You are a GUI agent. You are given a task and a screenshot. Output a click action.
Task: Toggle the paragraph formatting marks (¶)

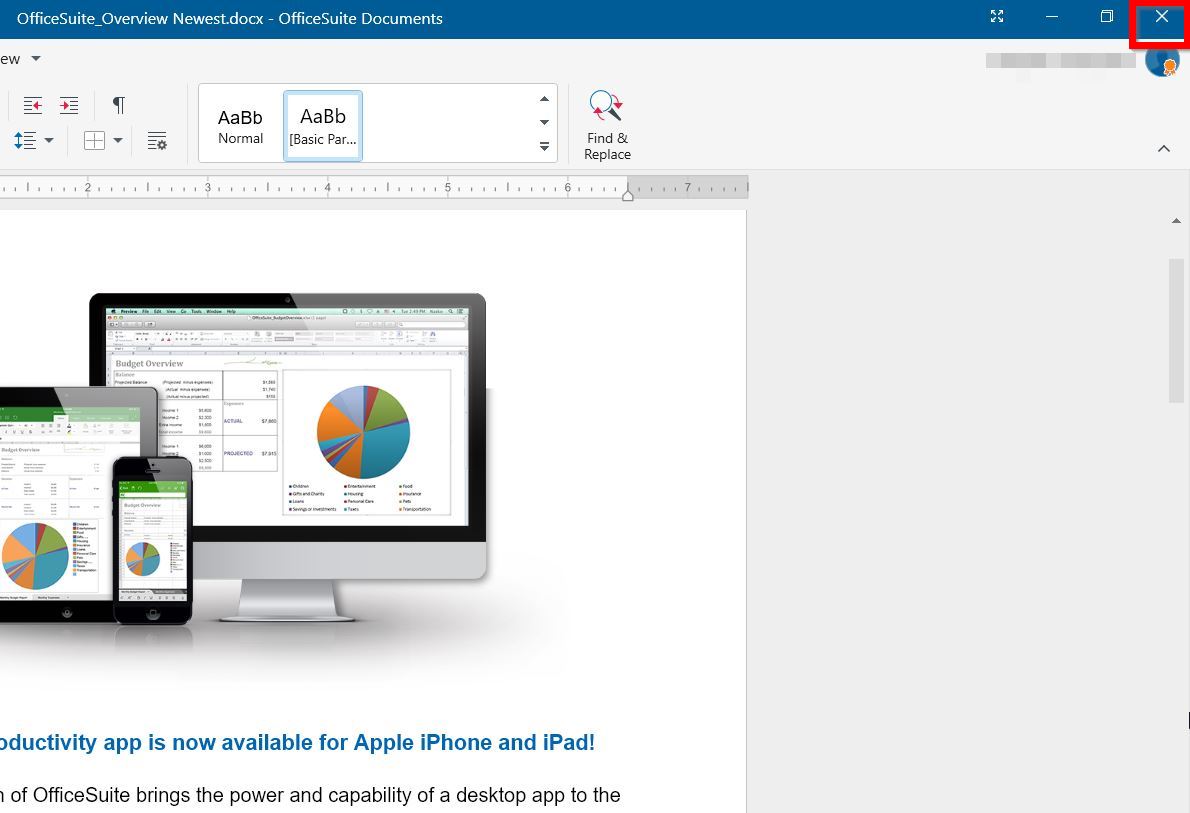point(118,105)
